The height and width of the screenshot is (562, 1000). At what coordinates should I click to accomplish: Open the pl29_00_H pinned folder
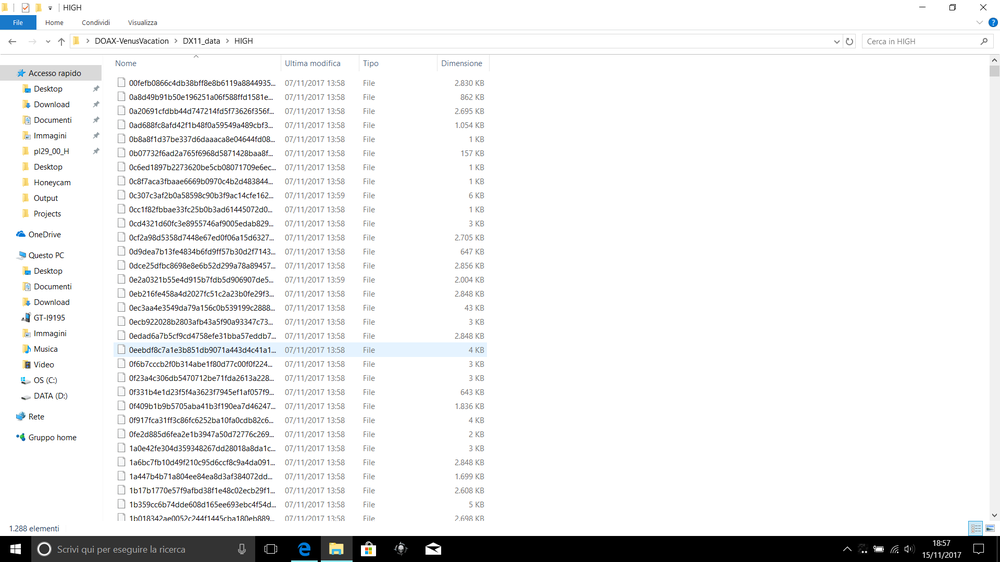pos(51,151)
